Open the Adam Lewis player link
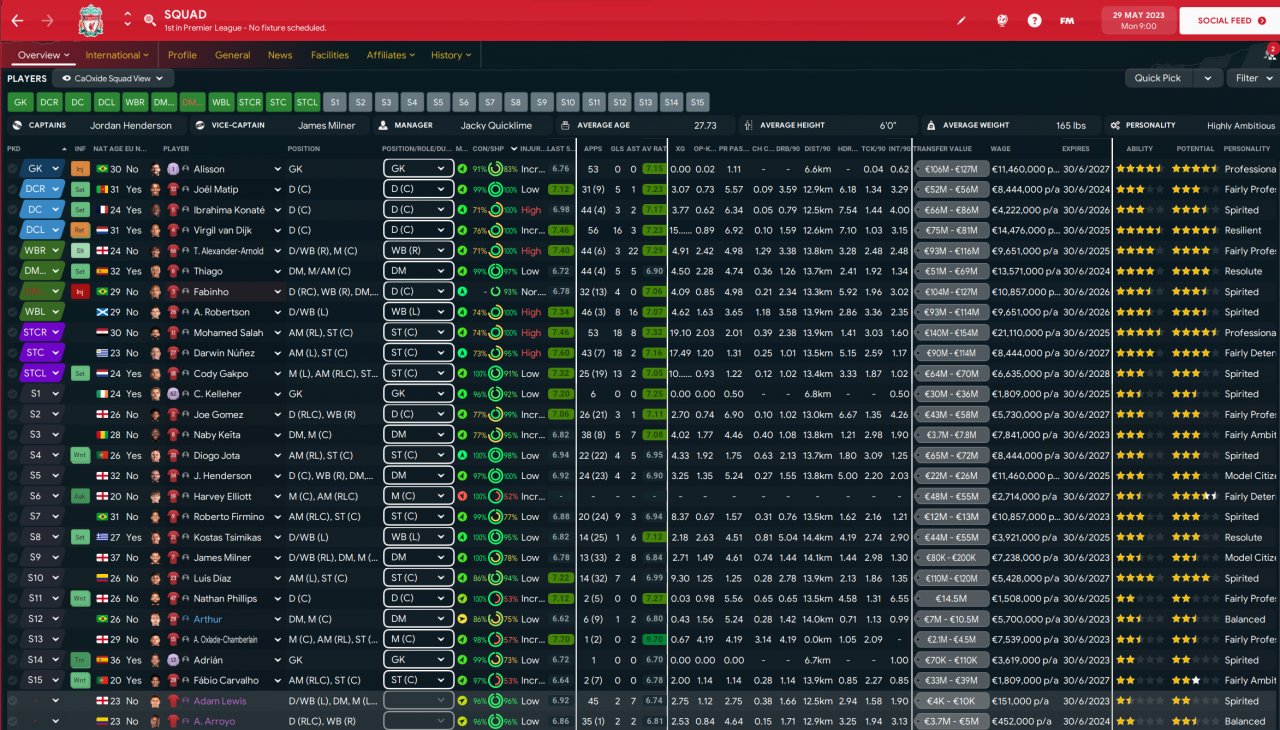This screenshot has width=1280, height=730. click(220, 701)
